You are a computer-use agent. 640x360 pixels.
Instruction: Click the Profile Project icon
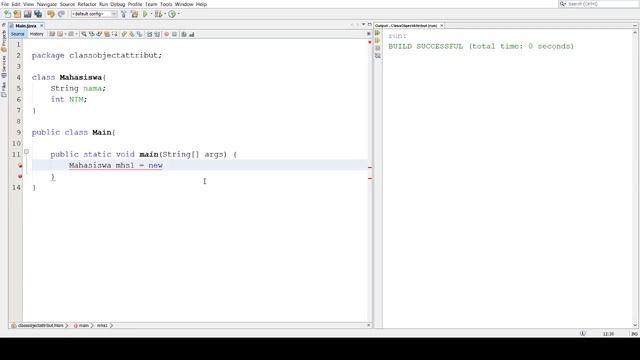[172, 14]
